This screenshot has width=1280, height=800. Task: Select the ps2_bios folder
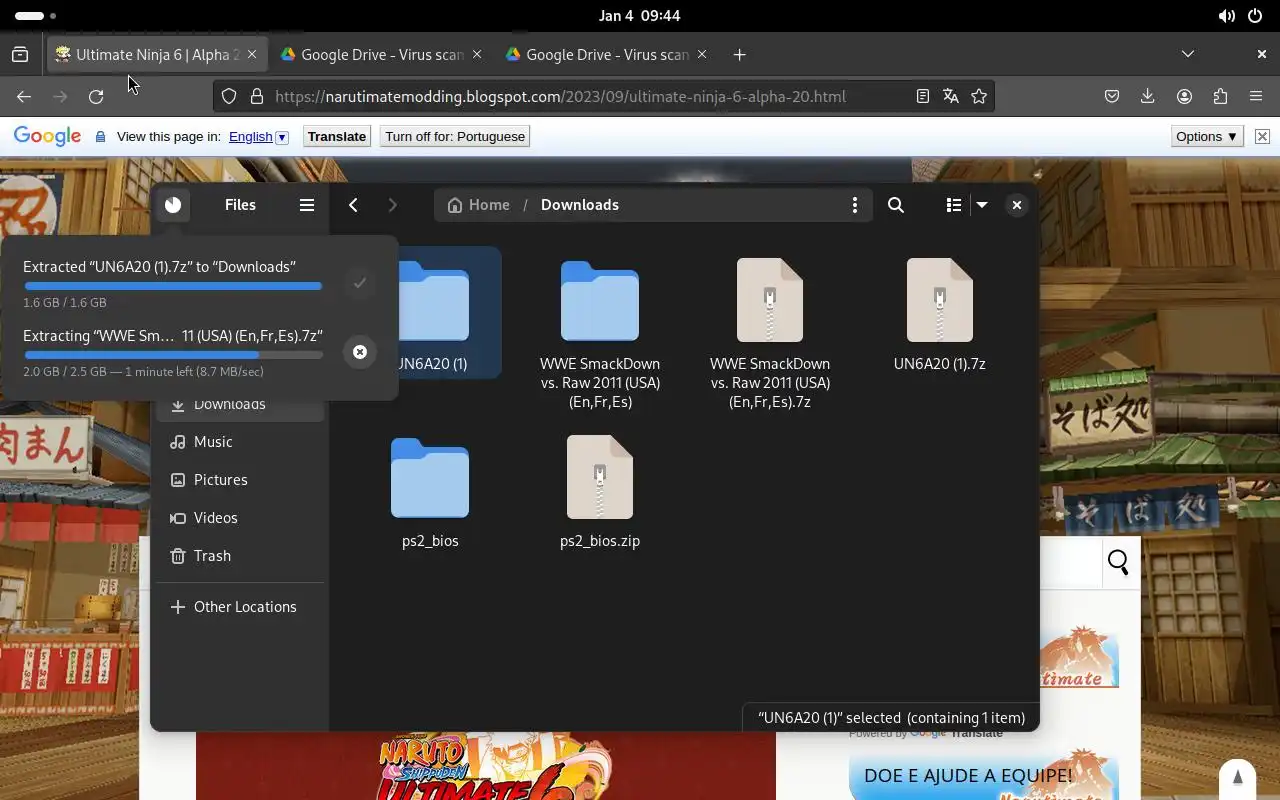[430, 492]
